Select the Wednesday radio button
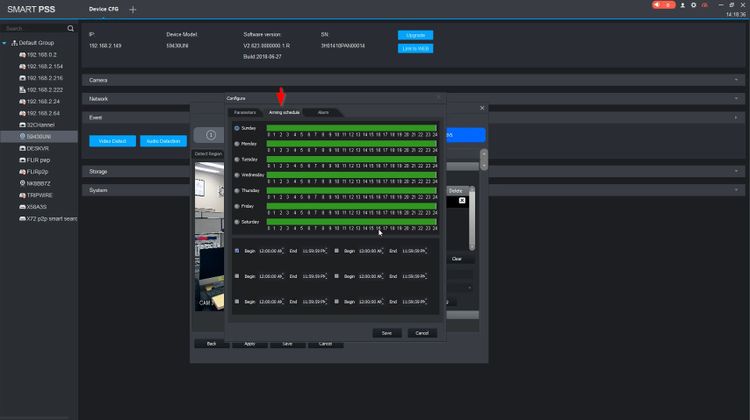The height and width of the screenshot is (420, 750). point(237,175)
